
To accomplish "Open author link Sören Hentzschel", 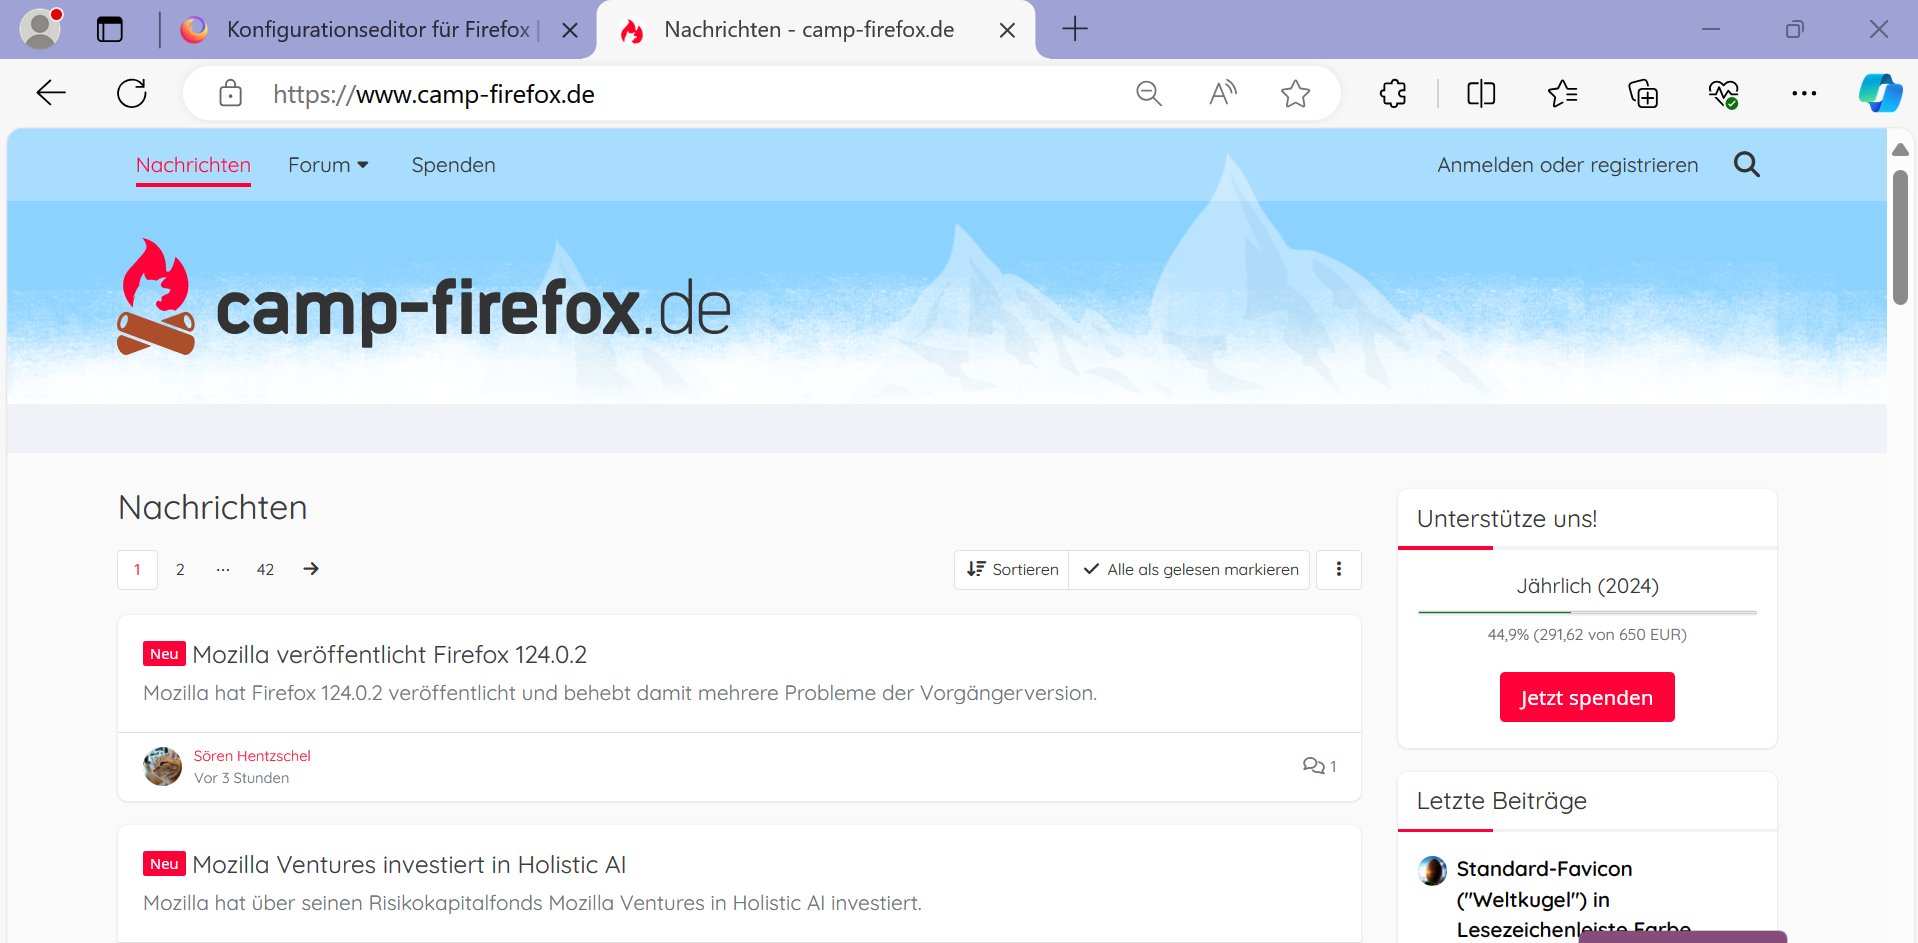I will pos(252,756).
